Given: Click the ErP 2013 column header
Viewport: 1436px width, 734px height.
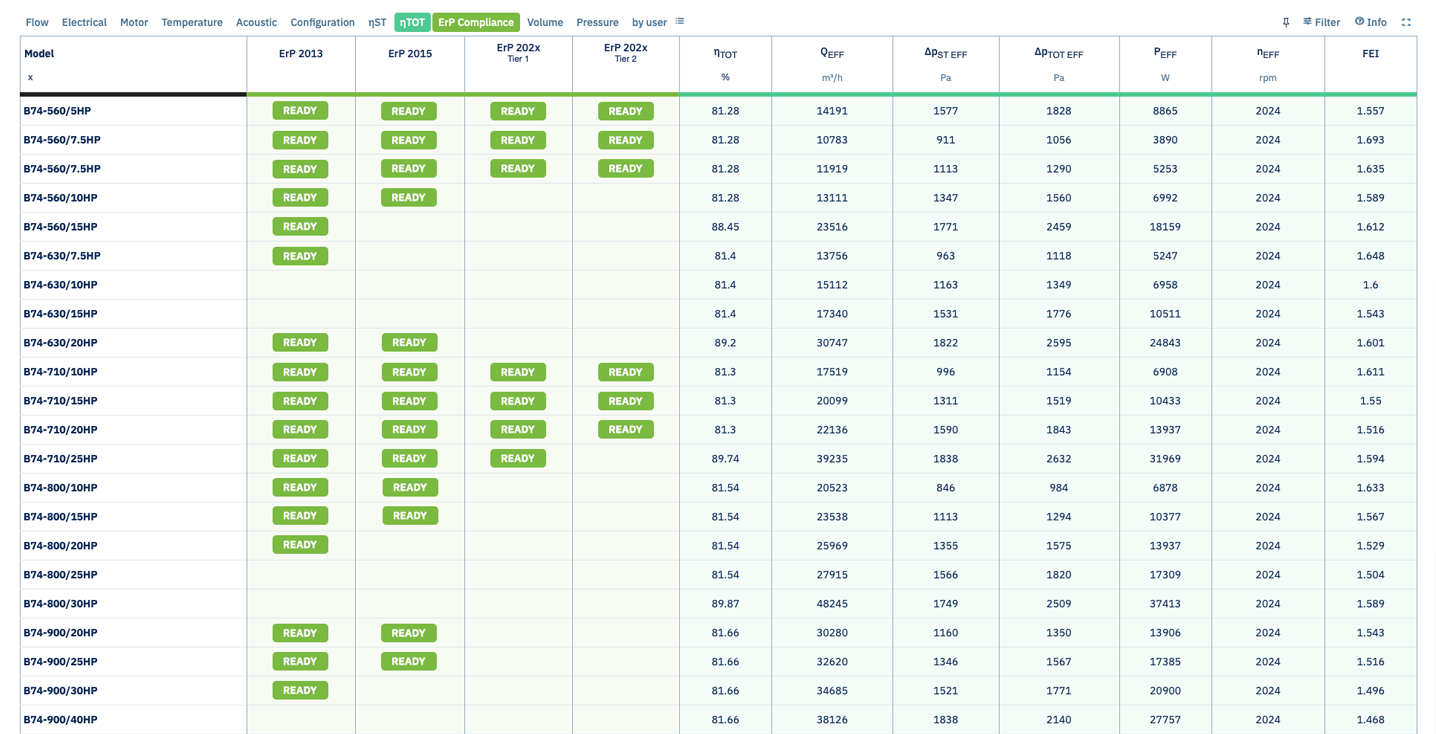Looking at the screenshot, I should [301, 54].
